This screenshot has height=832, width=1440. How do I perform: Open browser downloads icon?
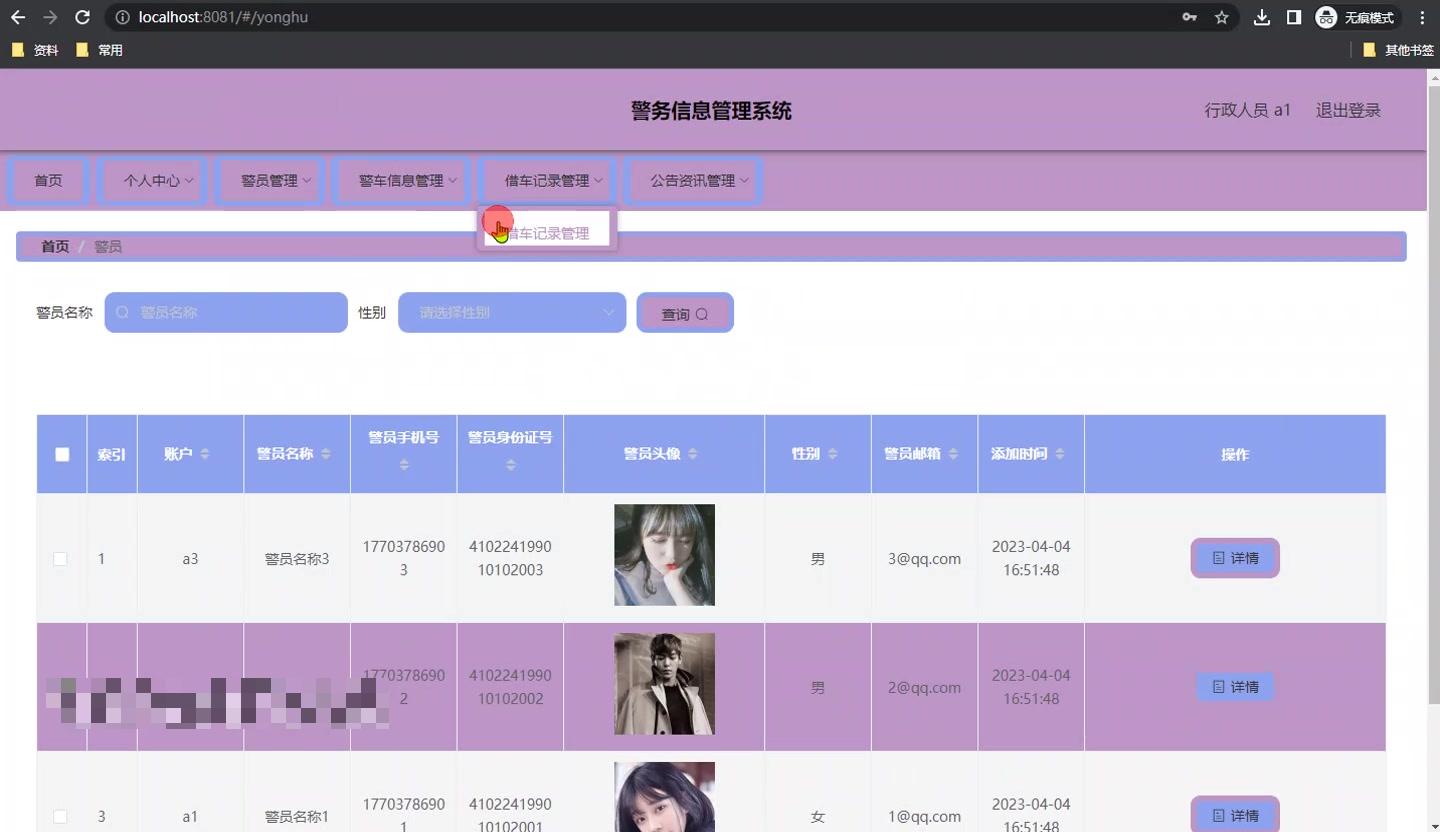pos(1262,17)
